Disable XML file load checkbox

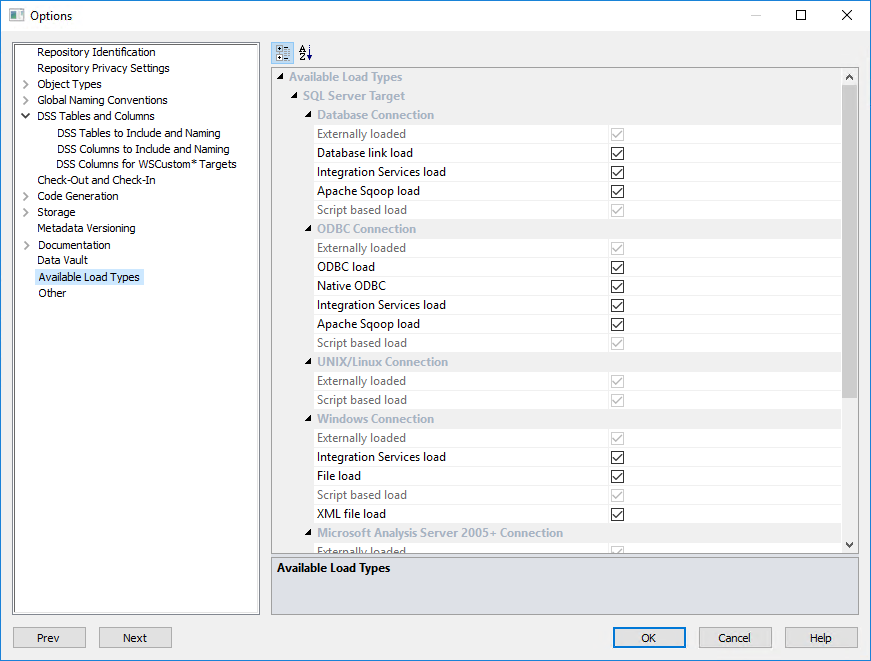[x=617, y=514]
